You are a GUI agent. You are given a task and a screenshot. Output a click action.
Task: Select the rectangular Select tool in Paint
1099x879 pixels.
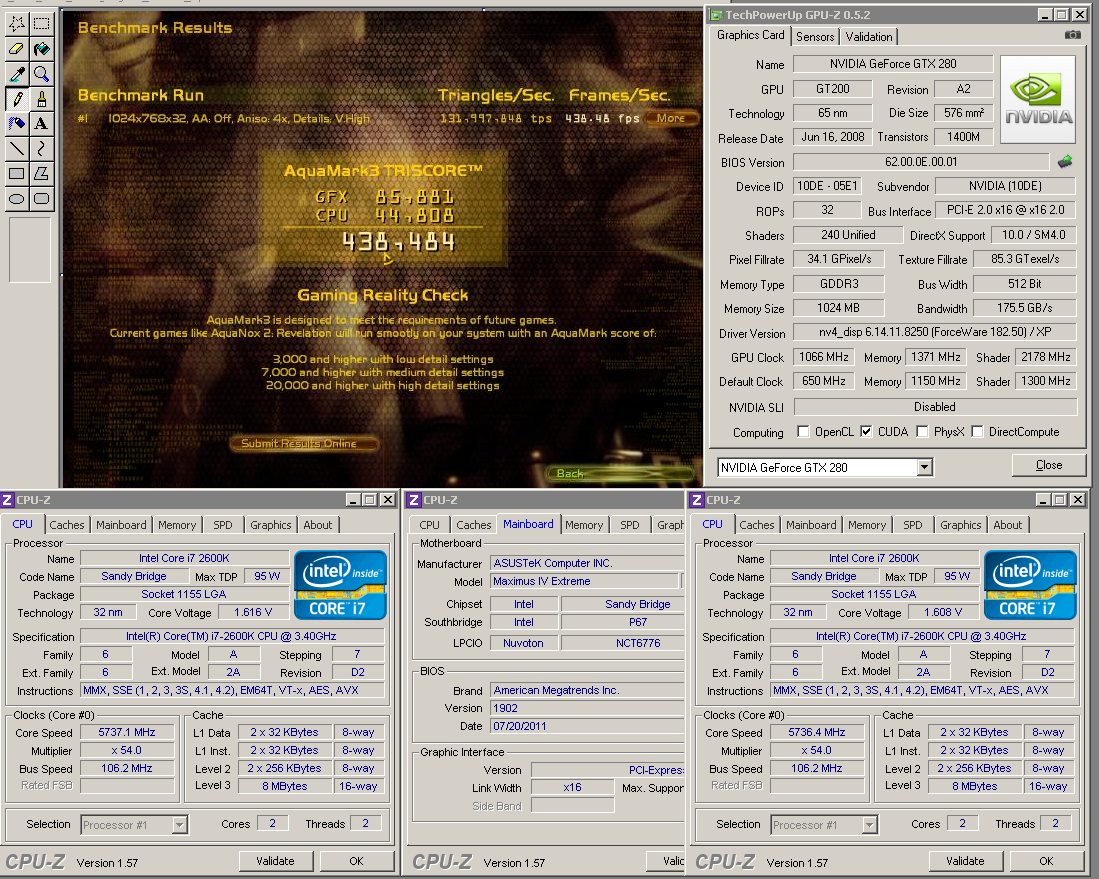point(41,24)
